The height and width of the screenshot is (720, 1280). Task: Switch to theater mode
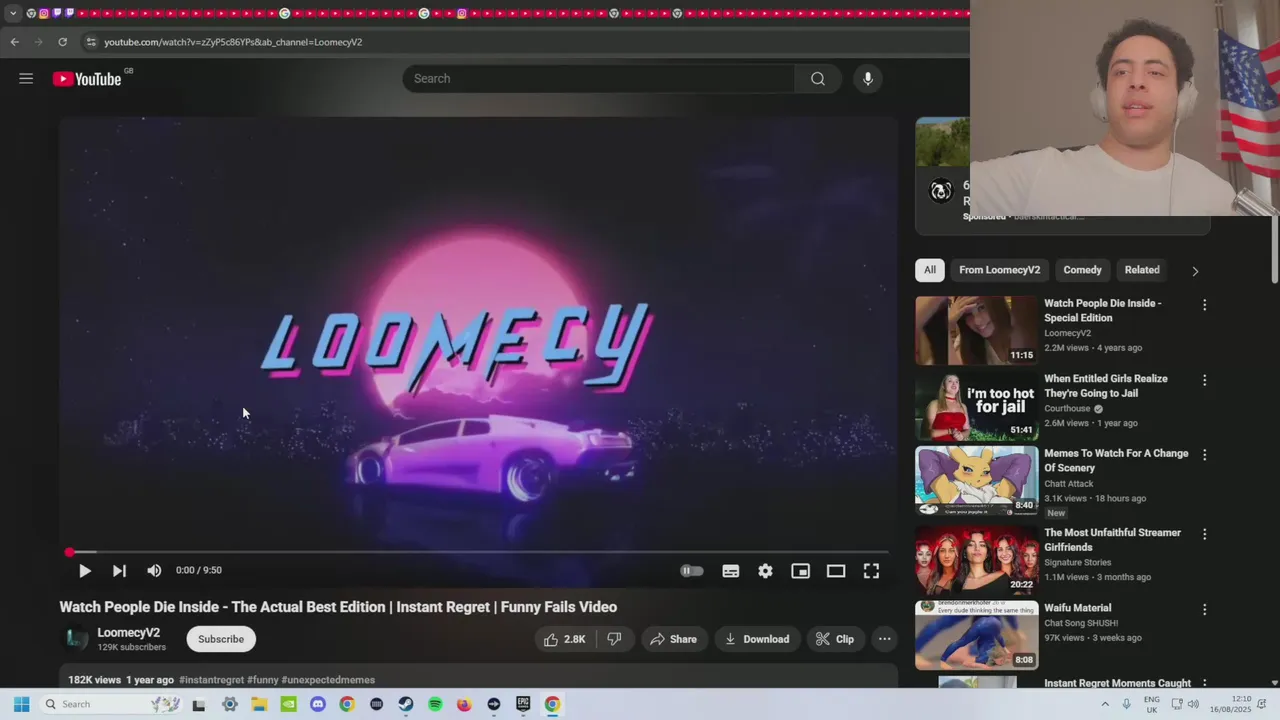tap(836, 570)
